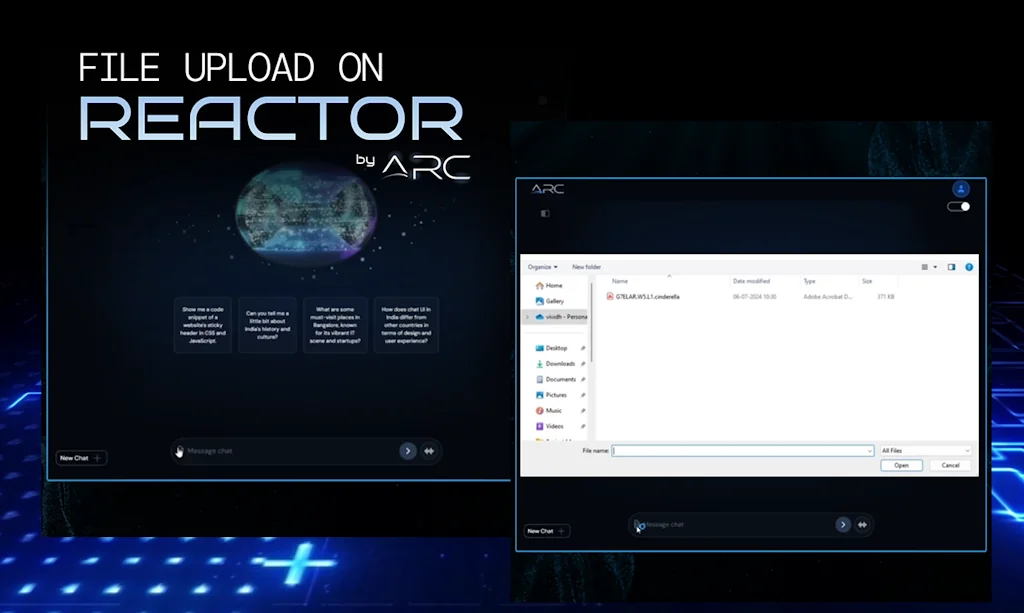Click the sidebar toggle icon below the ARC logo

[x=544, y=212]
